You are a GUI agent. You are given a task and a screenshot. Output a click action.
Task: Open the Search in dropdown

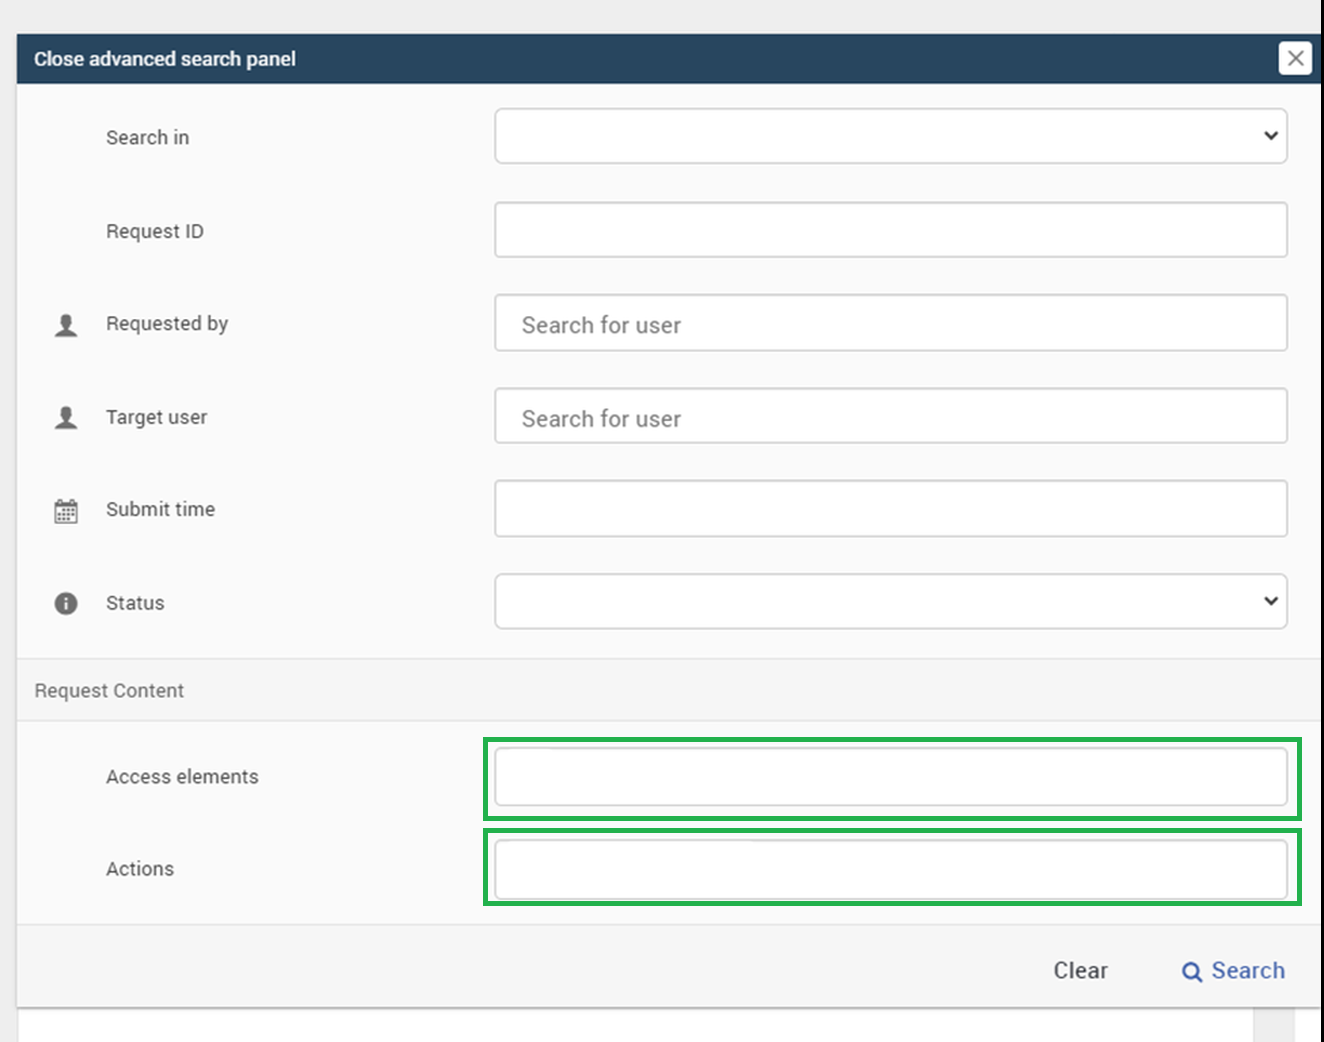click(890, 136)
